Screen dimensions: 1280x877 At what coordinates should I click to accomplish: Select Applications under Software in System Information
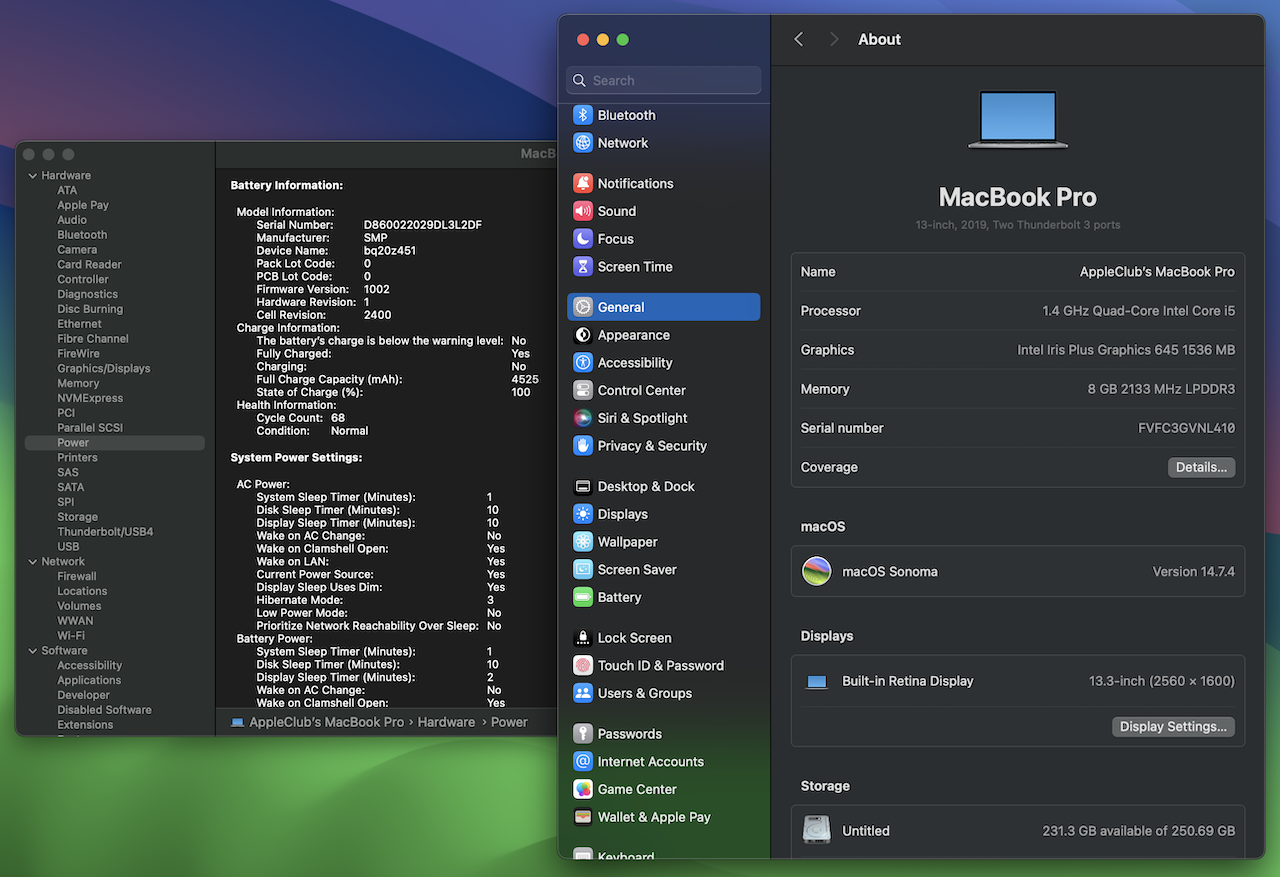click(x=89, y=680)
